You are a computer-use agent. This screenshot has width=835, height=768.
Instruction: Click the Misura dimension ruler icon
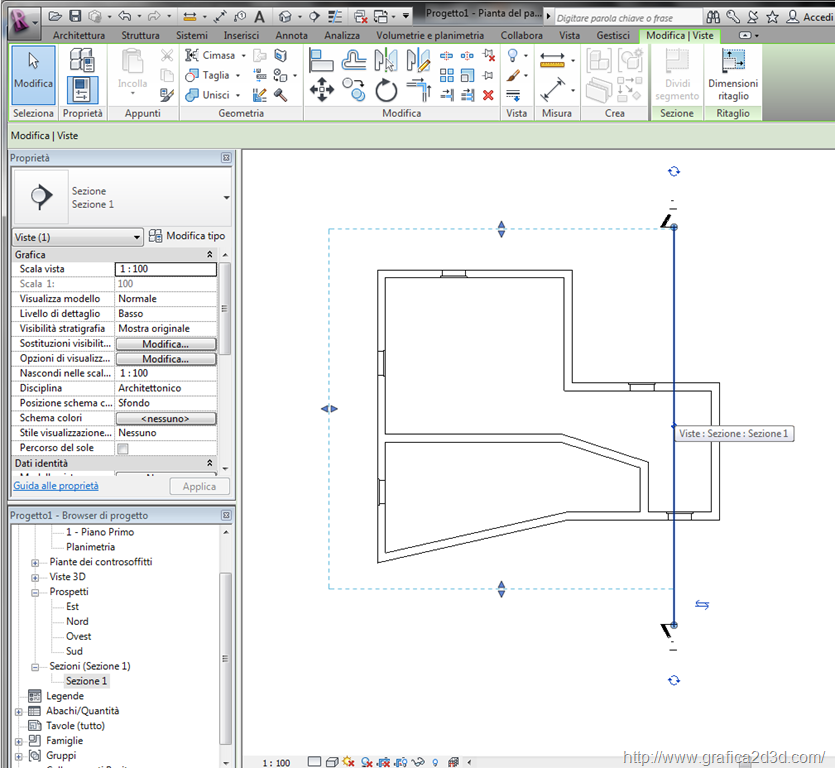pyautogui.click(x=551, y=61)
